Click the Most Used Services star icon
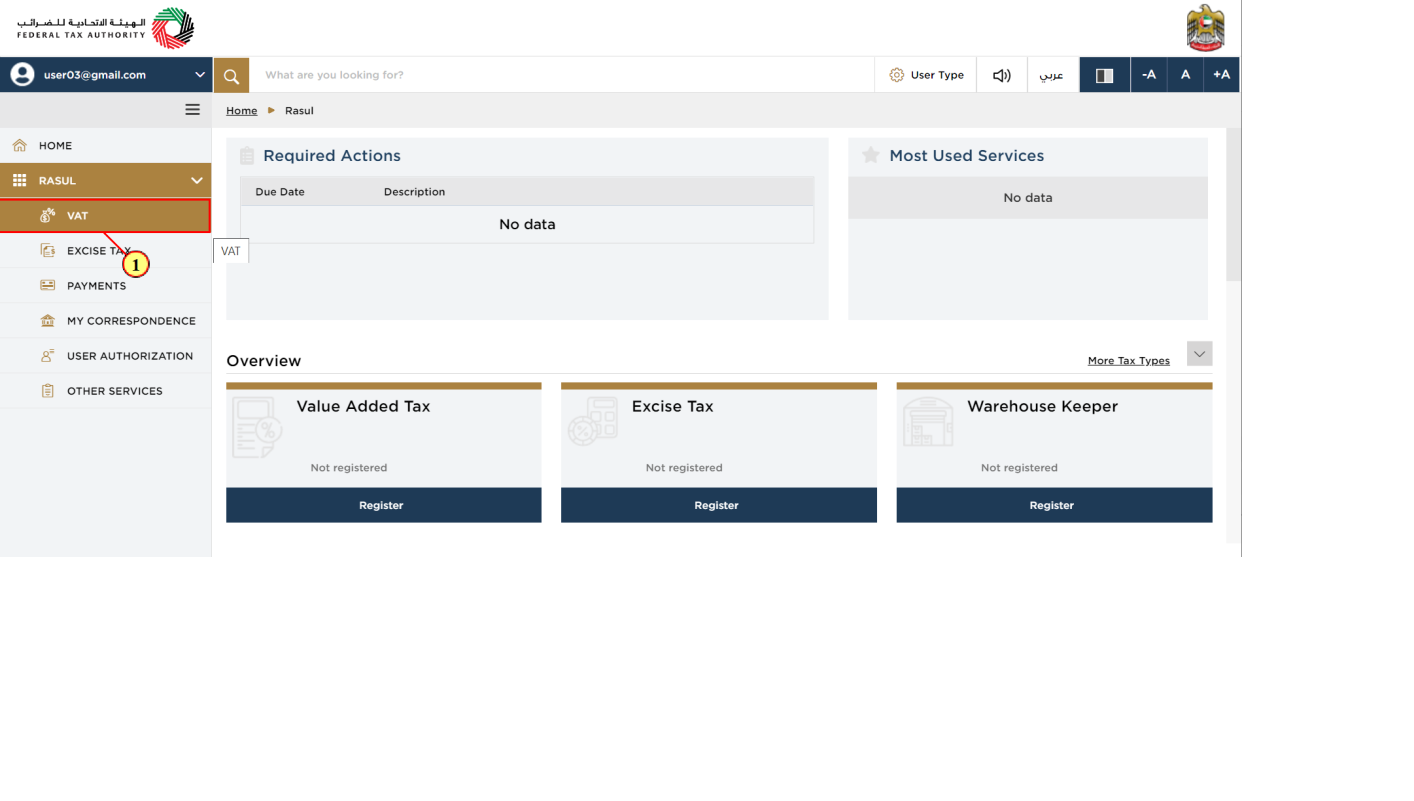 coord(871,155)
